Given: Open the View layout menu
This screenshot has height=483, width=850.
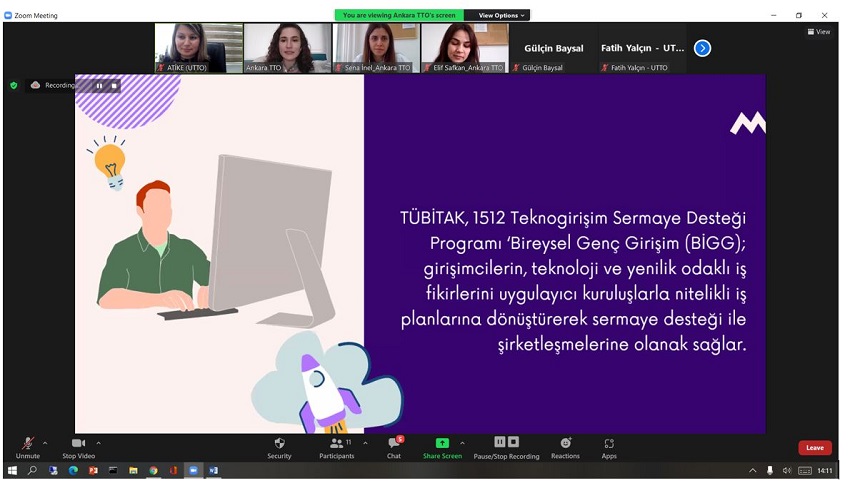Looking at the screenshot, I should (x=819, y=32).
